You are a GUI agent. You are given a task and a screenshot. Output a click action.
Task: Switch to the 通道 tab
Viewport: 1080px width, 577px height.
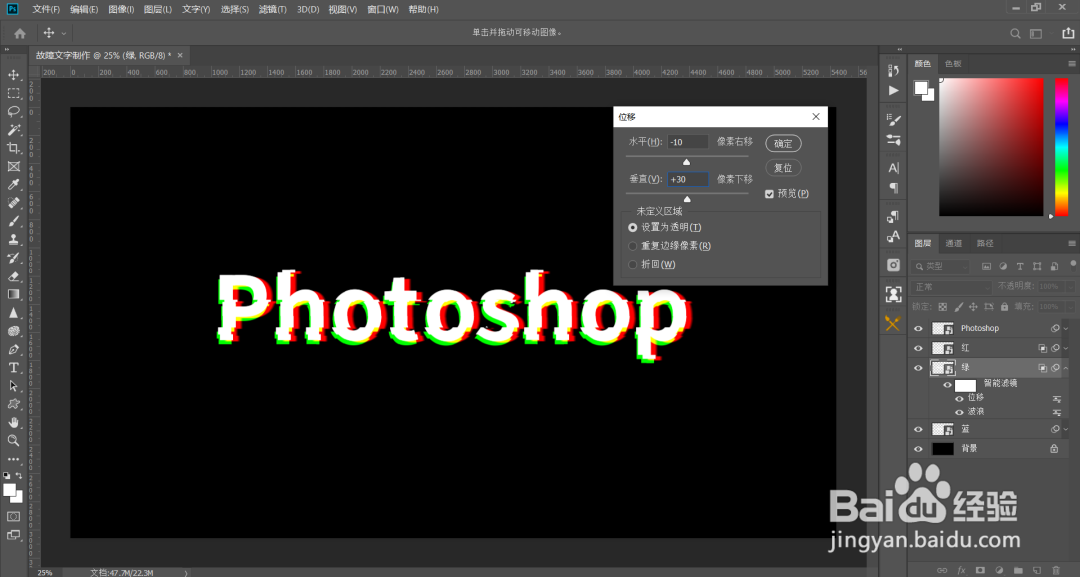[x=954, y=244]
